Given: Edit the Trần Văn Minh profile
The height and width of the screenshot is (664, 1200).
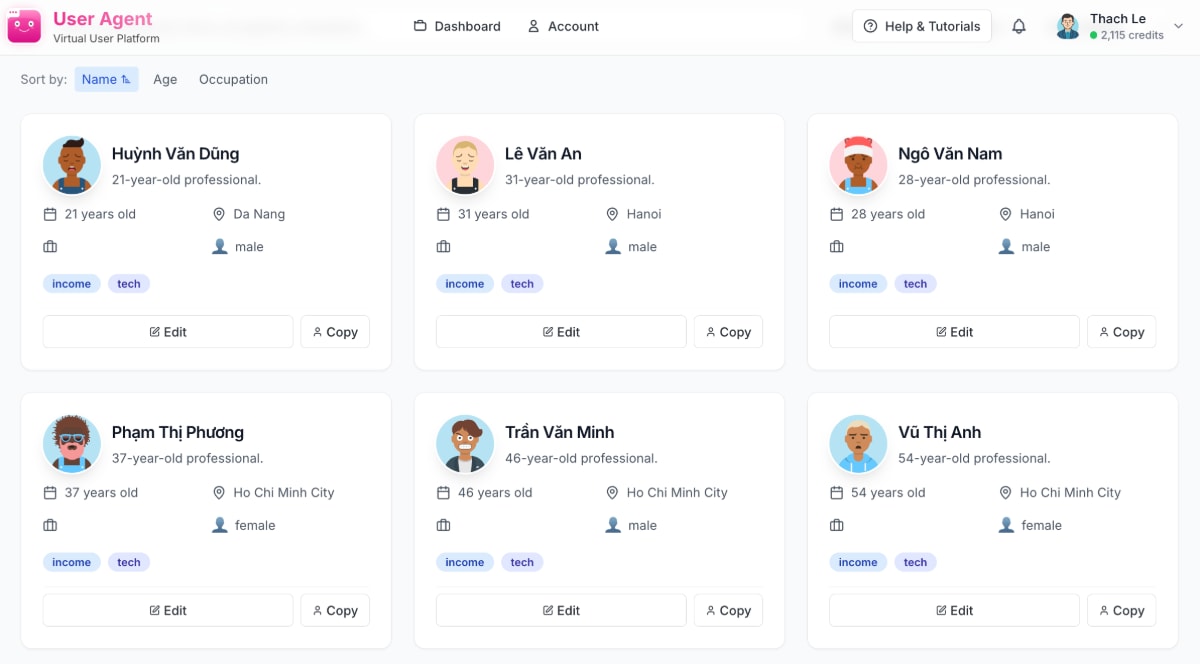Looking at the screenshot, I should [560, 610].
